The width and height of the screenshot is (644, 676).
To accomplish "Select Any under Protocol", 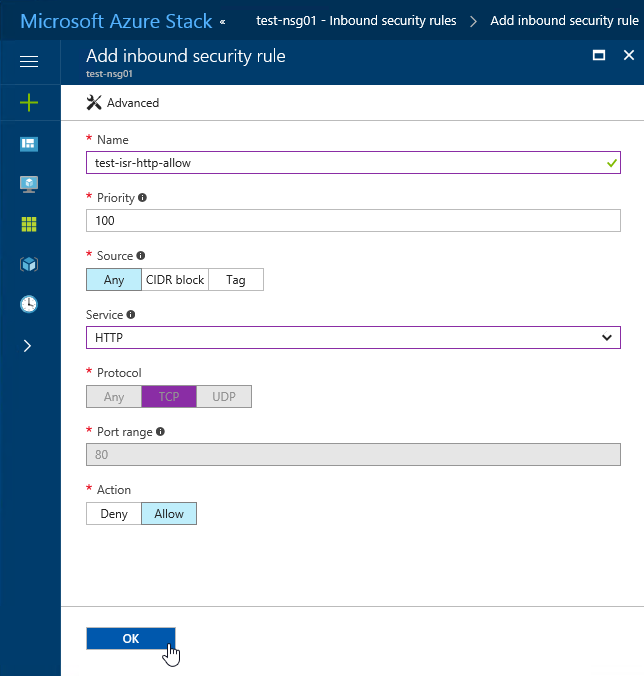I will [x=114, y=397].
